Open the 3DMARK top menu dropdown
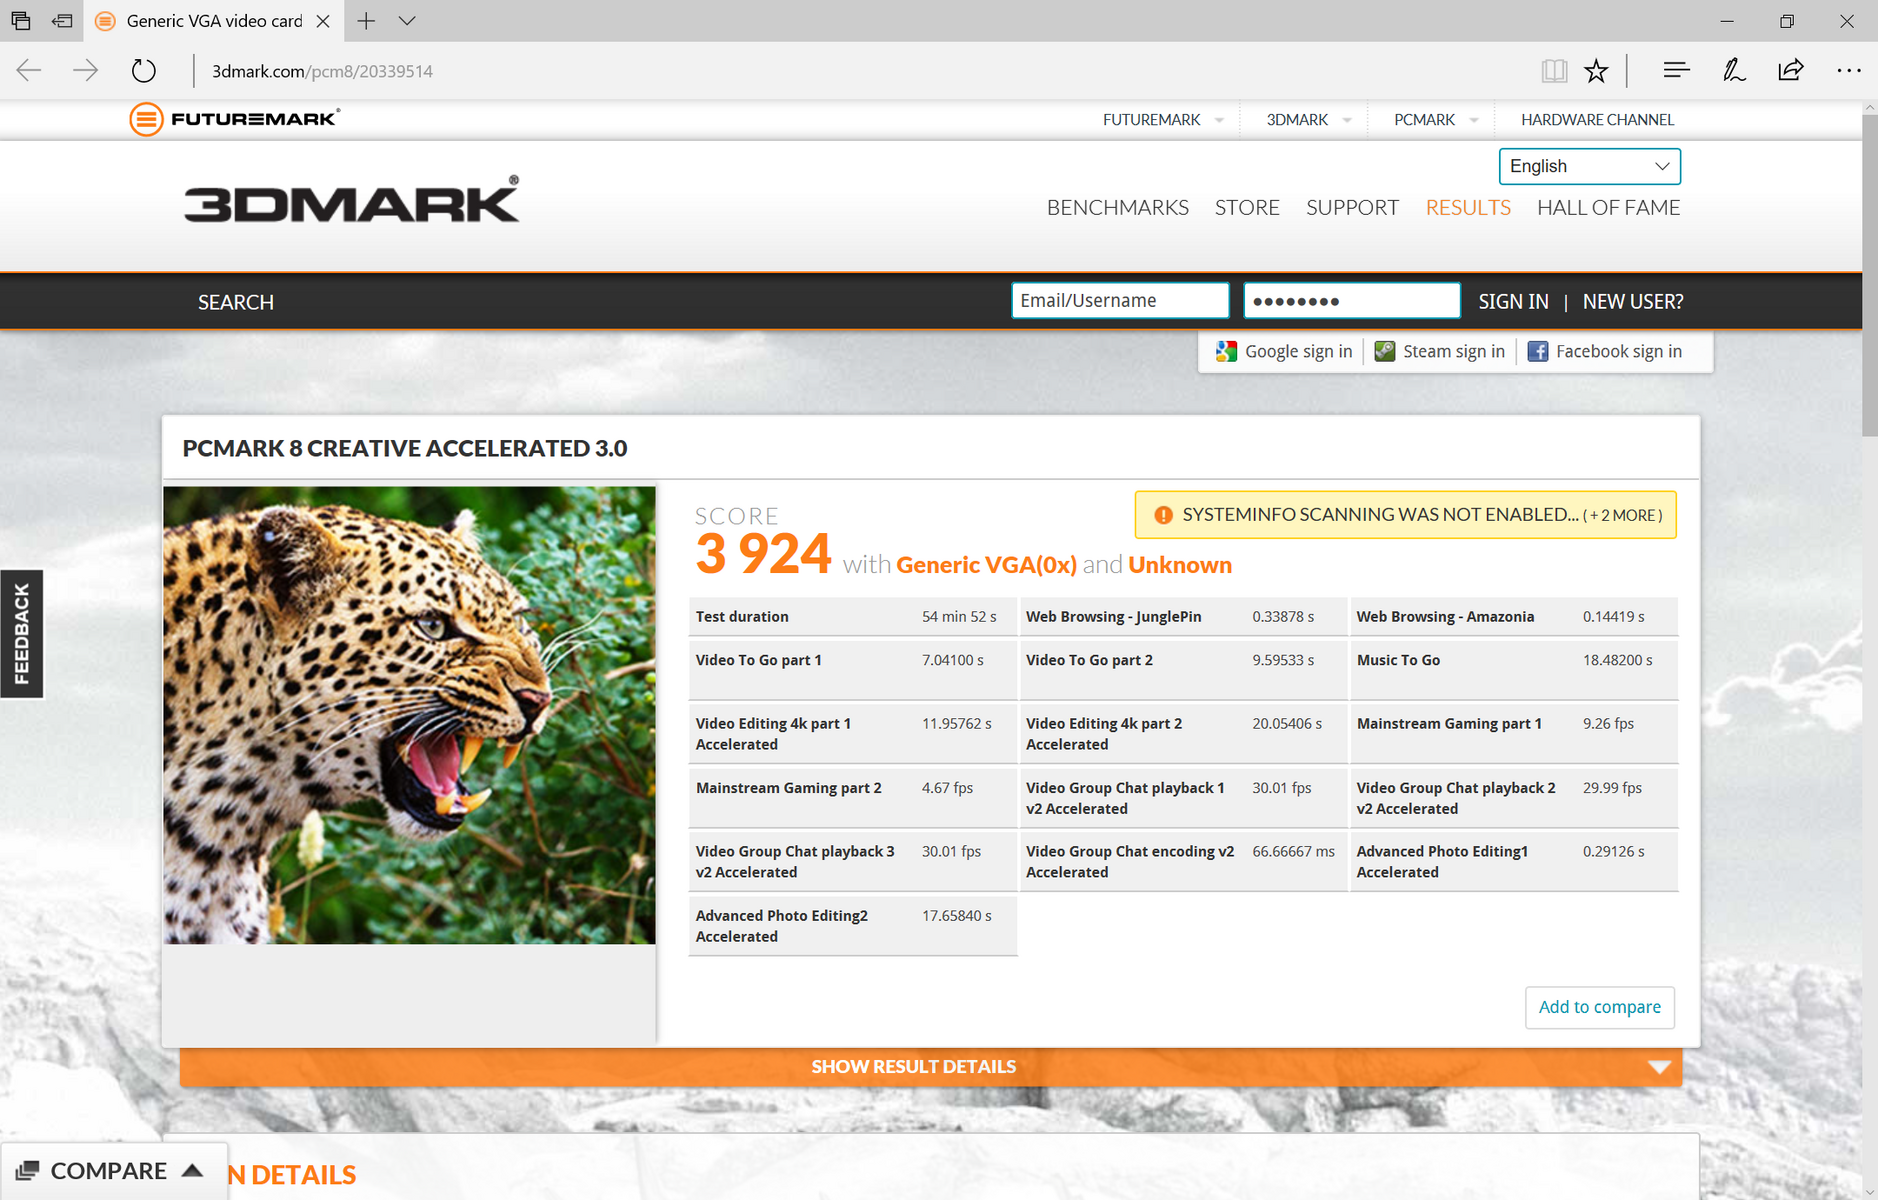Viewport: 1878px width, 1200px height. click(x=1309, y=120)
